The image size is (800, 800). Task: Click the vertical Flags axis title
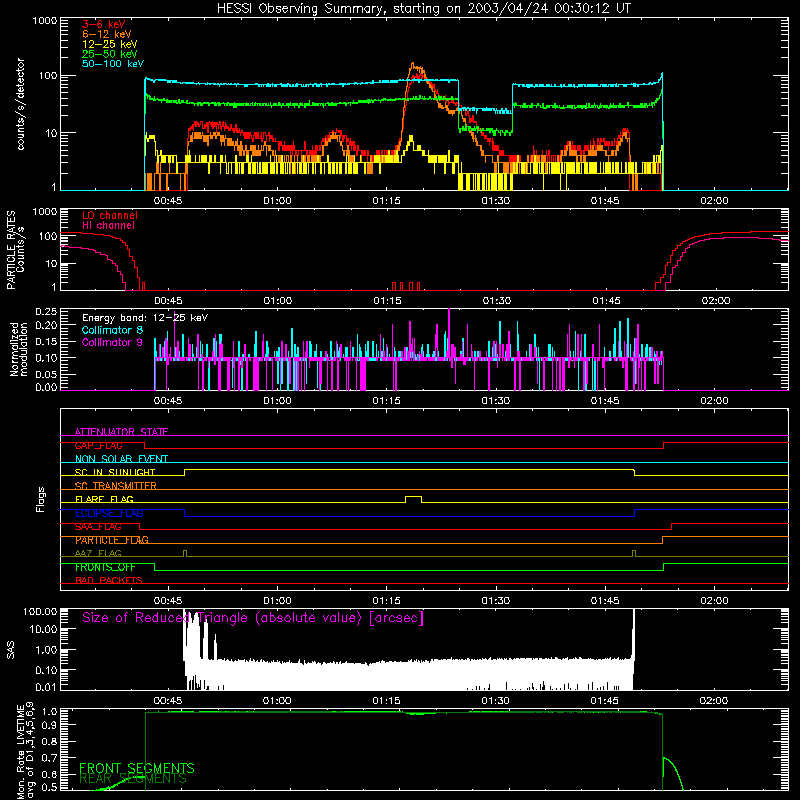coord(40,499)
